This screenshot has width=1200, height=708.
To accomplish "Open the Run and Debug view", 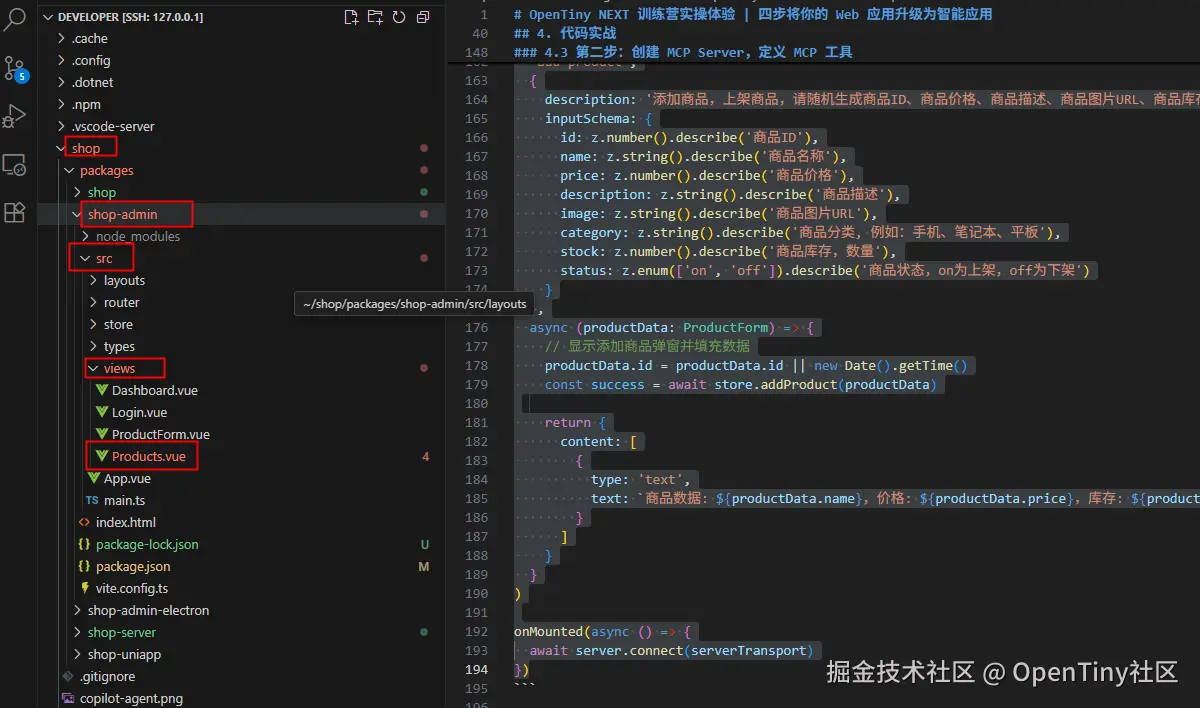I will pyautogui.click(x=14, y=117).
